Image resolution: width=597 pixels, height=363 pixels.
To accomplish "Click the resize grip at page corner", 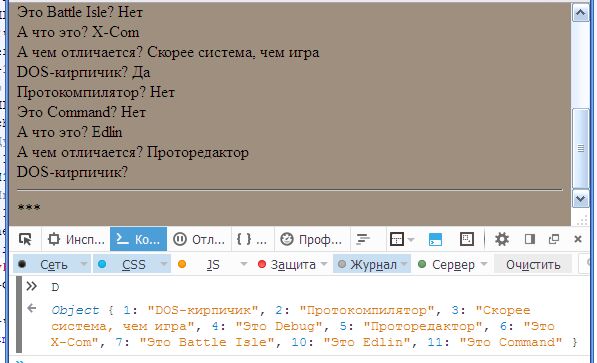I will point(582,220).
